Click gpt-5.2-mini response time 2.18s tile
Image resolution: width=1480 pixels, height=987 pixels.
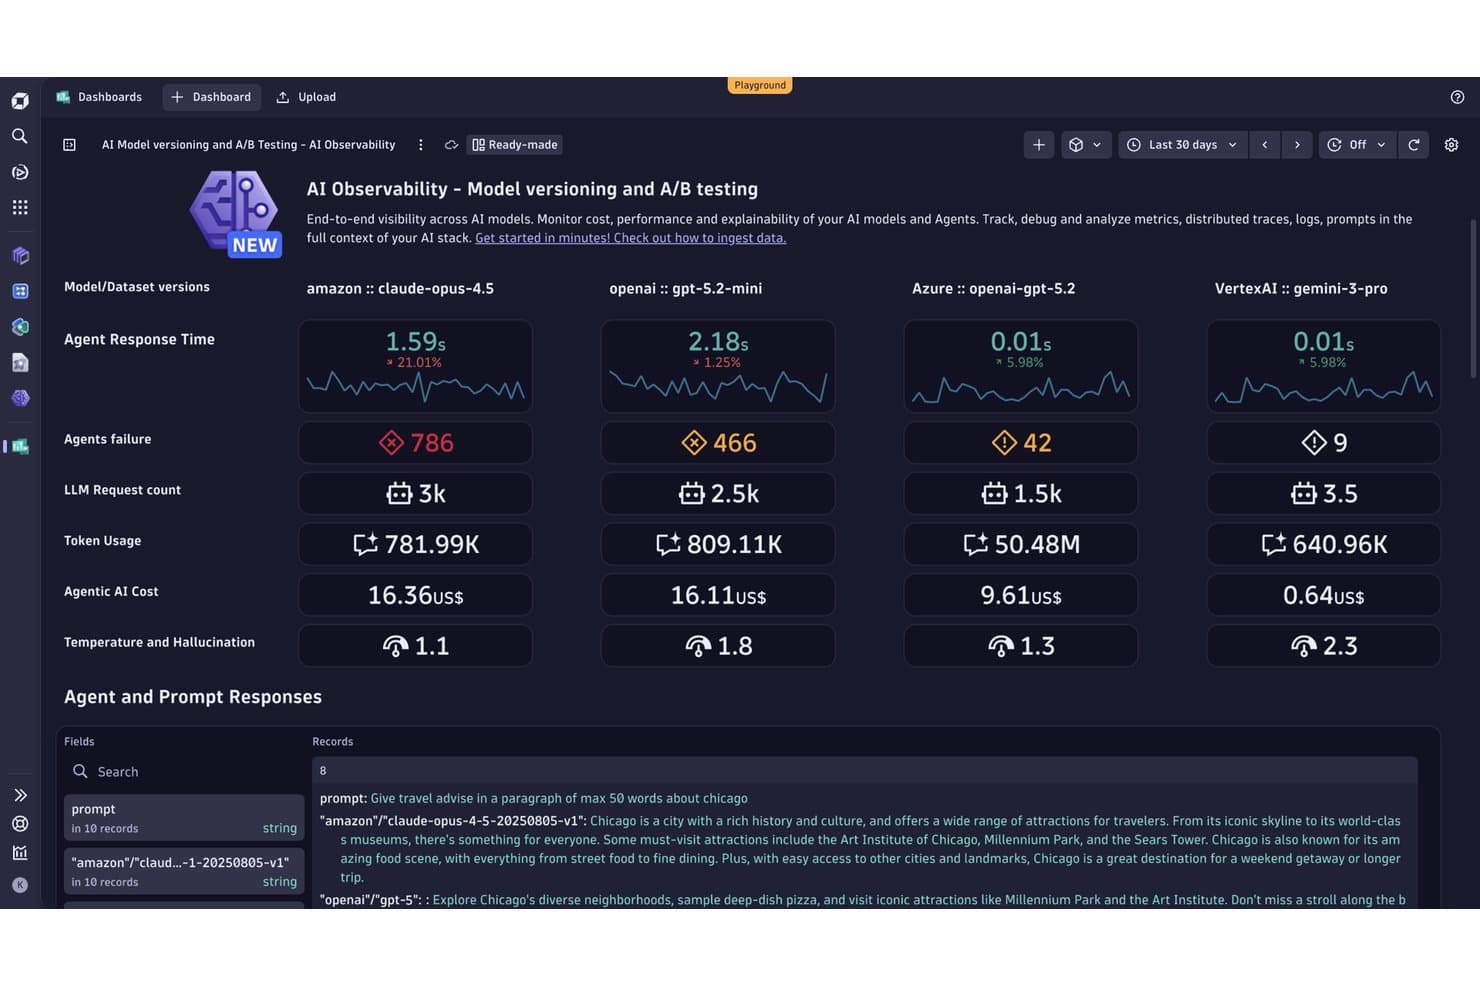tap(718, 366)
